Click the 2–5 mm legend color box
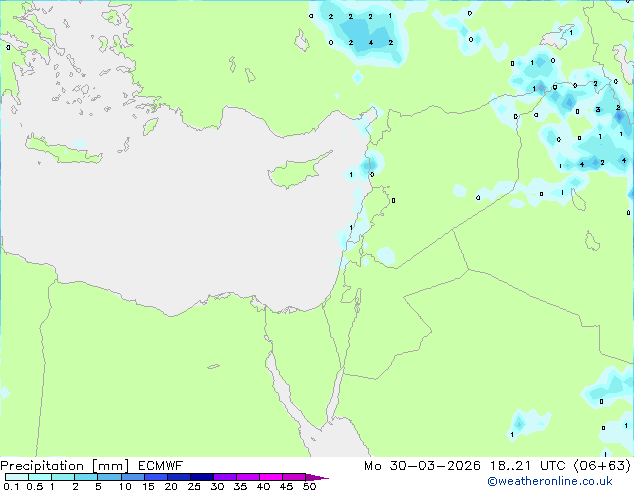This screenshot has width=634, height=490. point(86,477)
